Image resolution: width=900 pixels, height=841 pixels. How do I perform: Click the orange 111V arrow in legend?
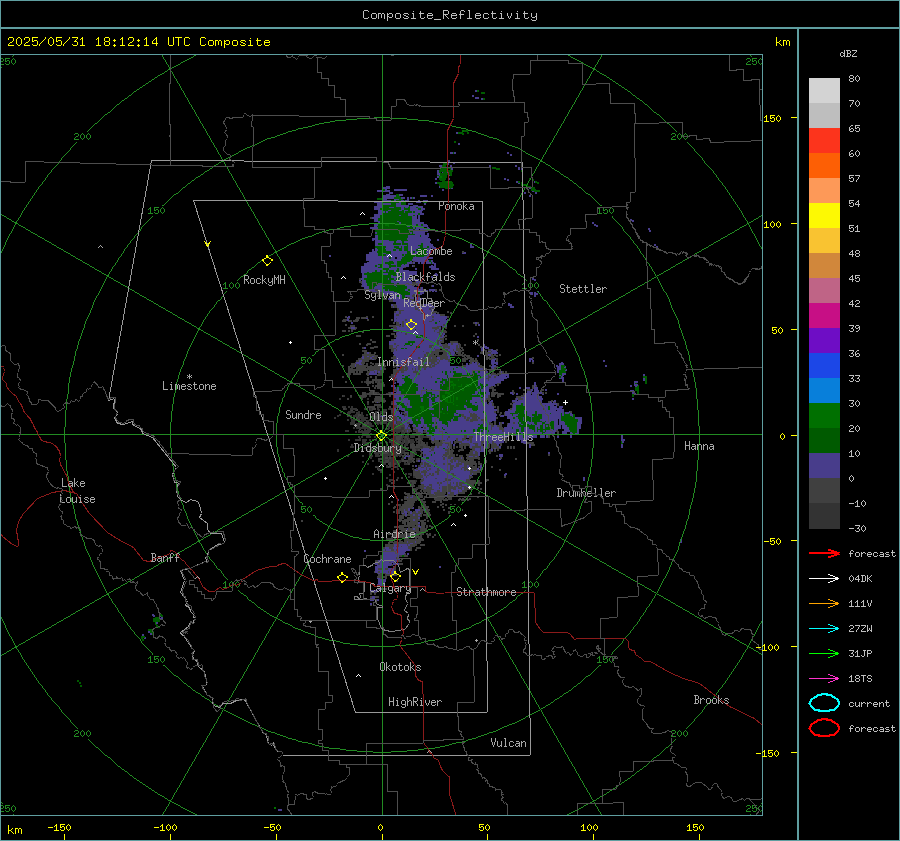click(824, 603)
